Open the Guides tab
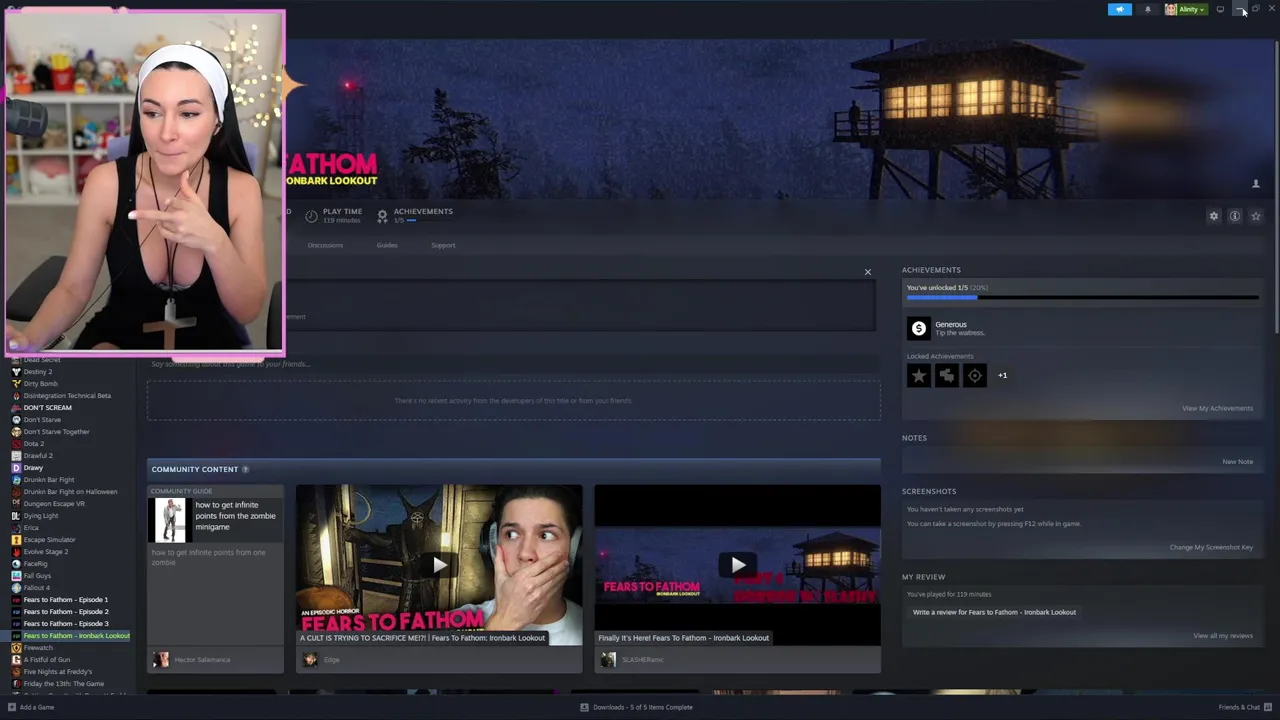This screenshot has height=720, width=1280. point(387,245)
